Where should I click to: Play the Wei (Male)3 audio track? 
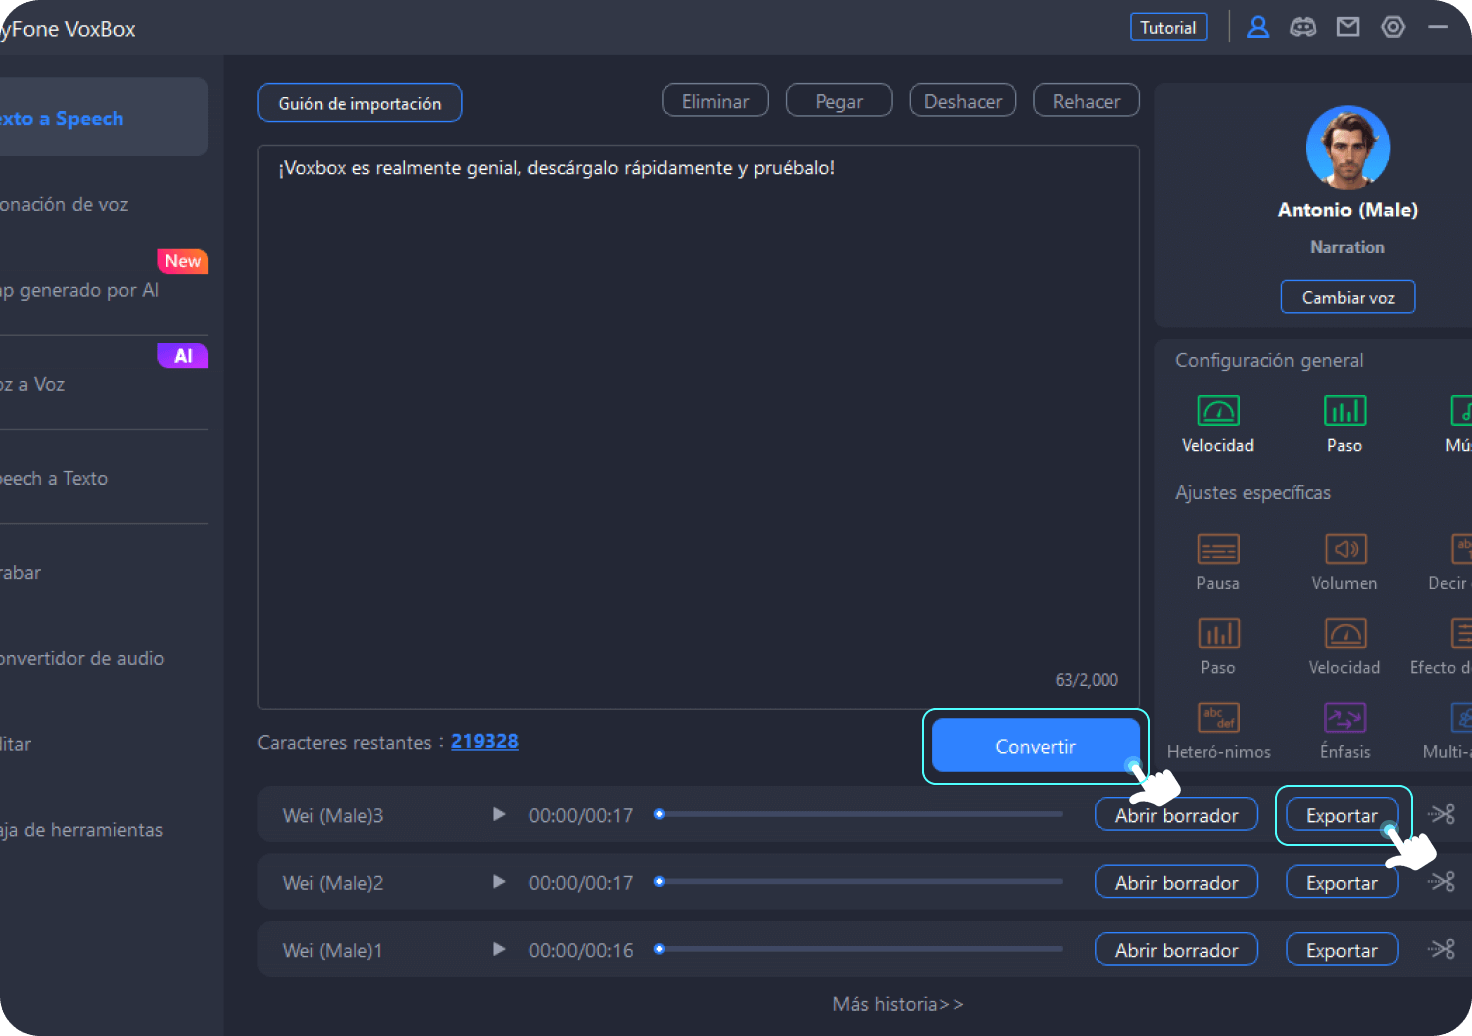[x=499, y=814]
